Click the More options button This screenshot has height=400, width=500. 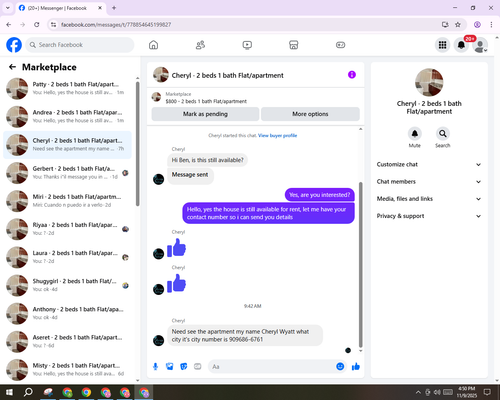tap(310, 114)
